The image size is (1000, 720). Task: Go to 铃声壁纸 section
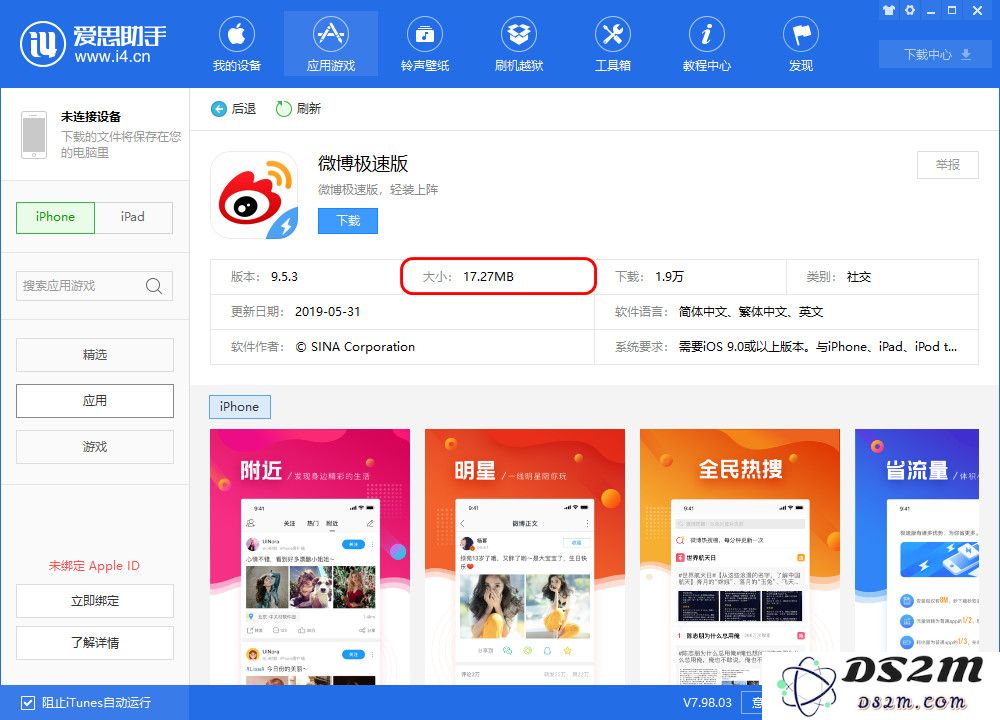click(425, 44)
